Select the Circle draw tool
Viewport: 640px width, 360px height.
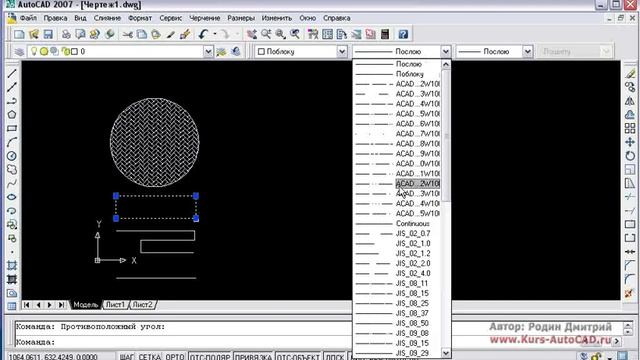12,156
